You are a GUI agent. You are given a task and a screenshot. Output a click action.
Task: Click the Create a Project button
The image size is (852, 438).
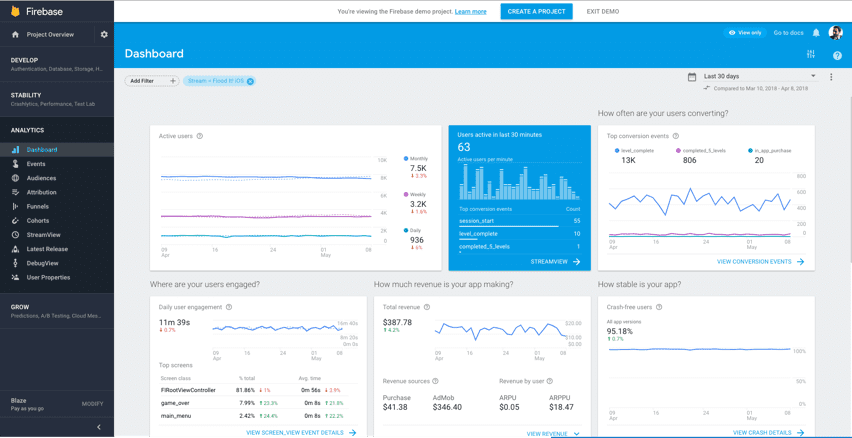point(536,11)
